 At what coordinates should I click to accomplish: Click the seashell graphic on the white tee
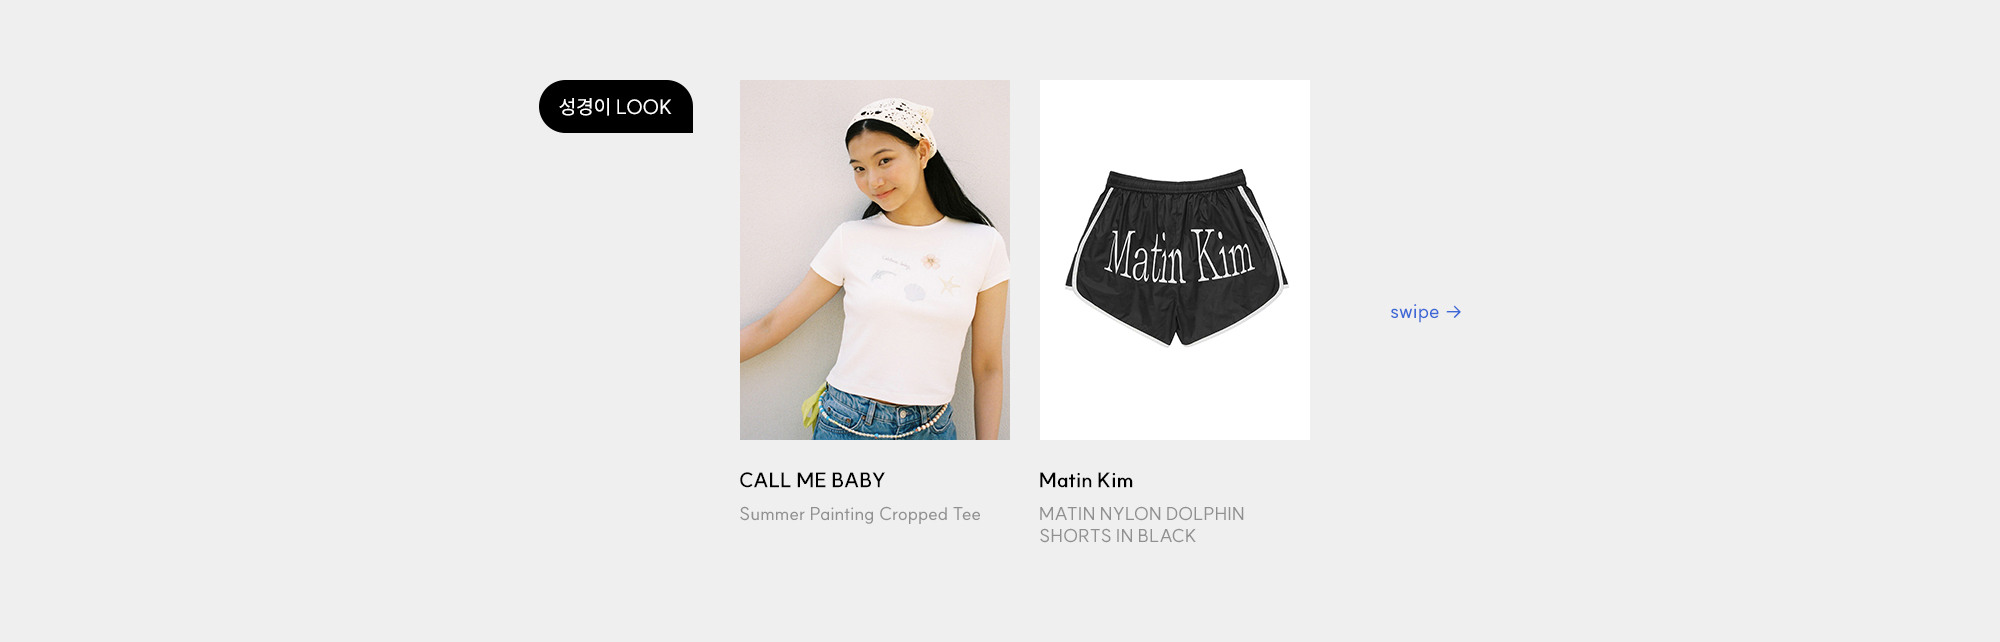tap(915, 292)
